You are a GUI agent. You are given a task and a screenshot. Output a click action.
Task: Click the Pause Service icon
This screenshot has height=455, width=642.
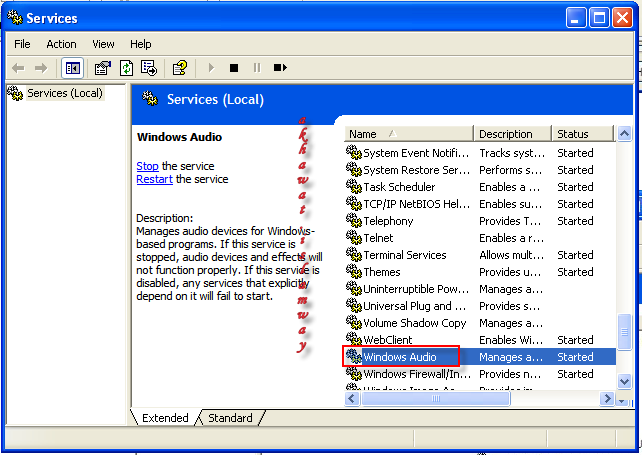pyautogui.click(x=257, y=68)
